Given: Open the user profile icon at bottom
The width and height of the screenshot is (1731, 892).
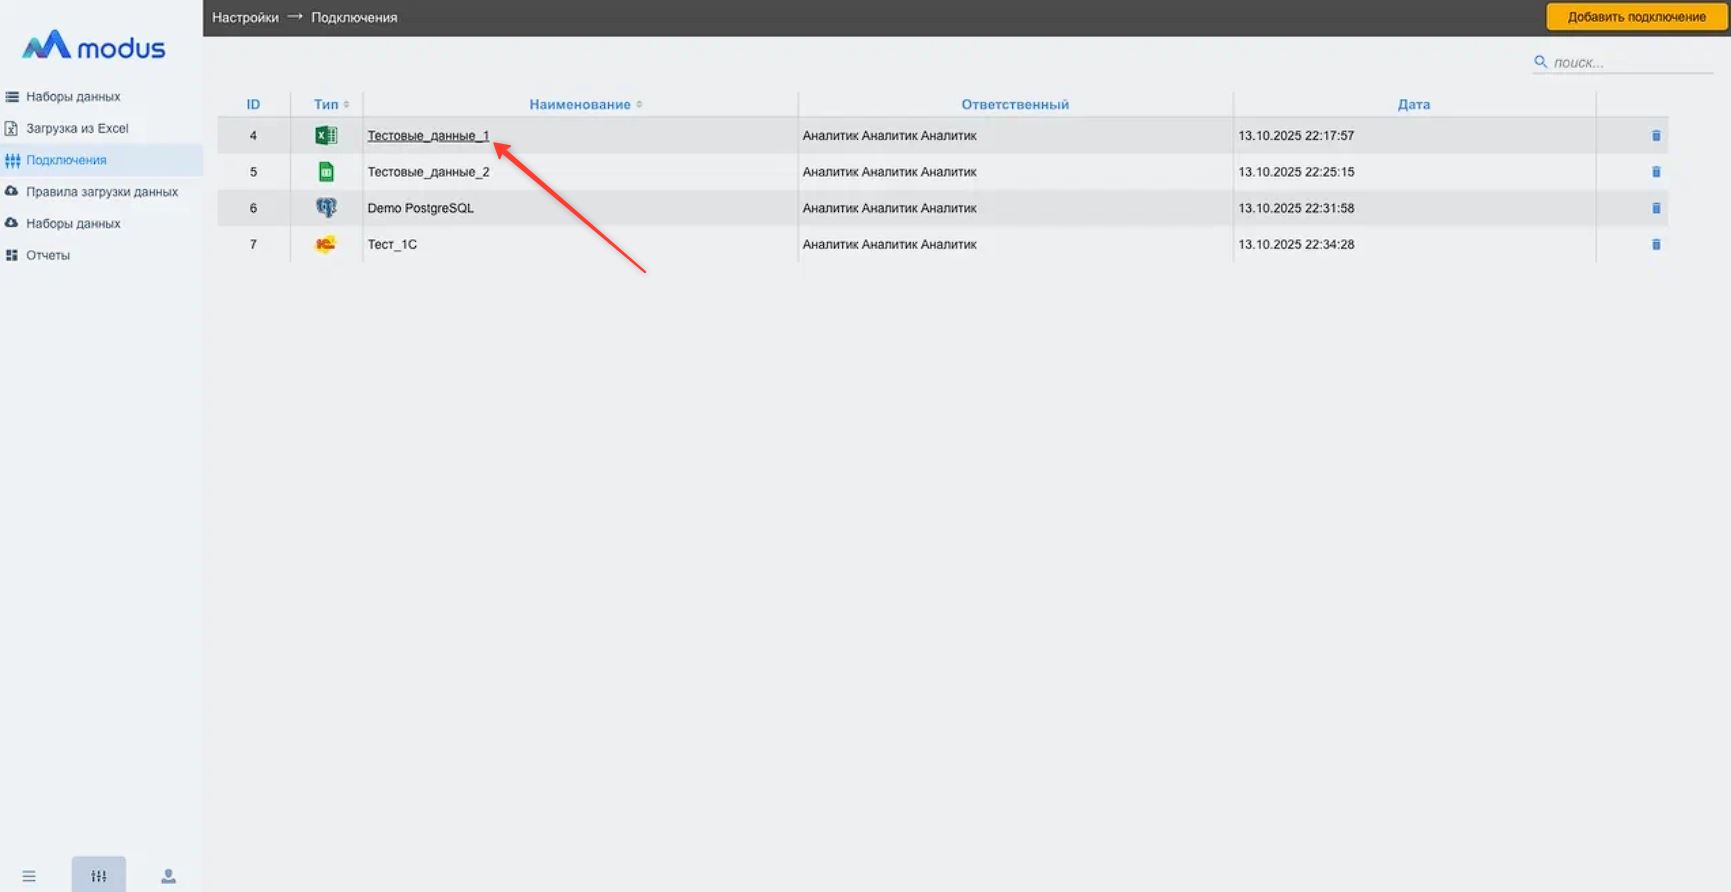Looking at the screenshot, I should 168,876.
